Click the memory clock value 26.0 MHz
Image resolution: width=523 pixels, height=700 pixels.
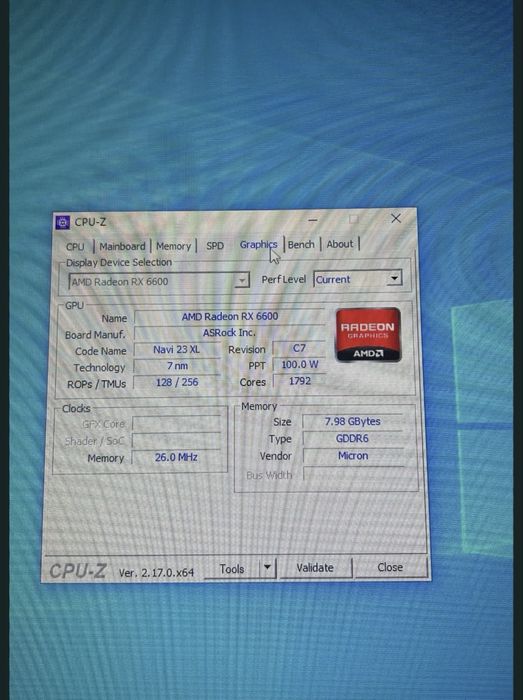point(176,457)
